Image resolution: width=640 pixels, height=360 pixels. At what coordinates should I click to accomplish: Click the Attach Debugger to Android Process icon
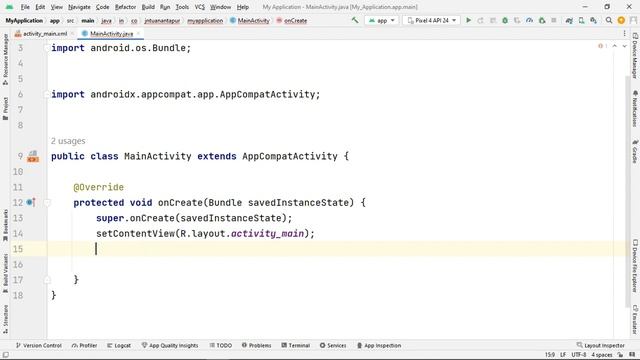(x=542, y=20)
